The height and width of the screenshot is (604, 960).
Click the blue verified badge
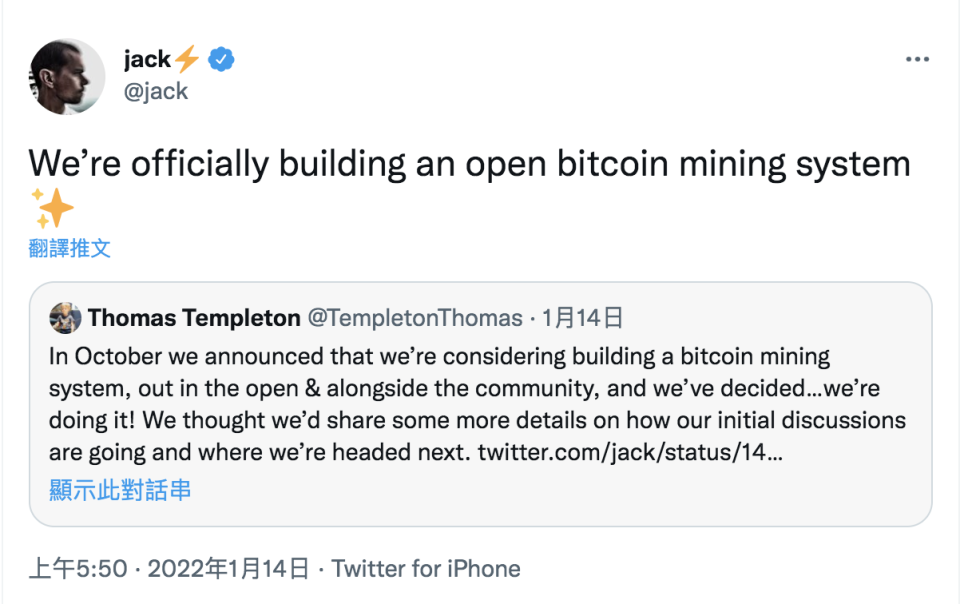click(221, 60)
